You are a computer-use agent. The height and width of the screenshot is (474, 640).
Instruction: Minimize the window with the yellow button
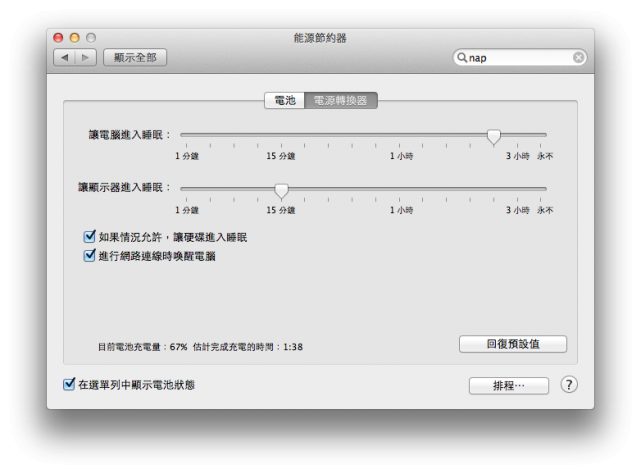74,38
